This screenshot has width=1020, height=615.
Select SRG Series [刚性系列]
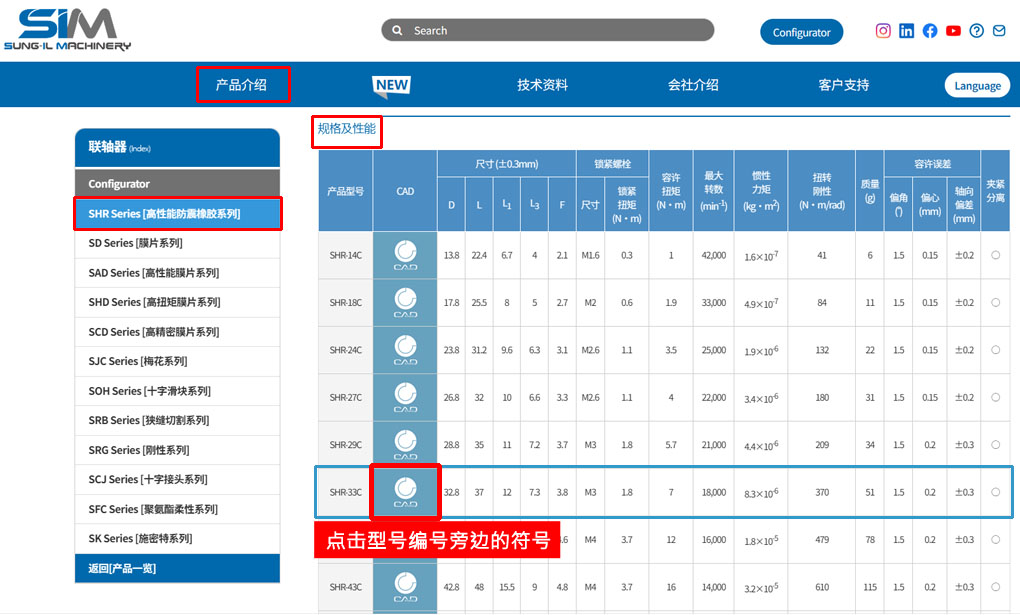click(x=178, y=450)
